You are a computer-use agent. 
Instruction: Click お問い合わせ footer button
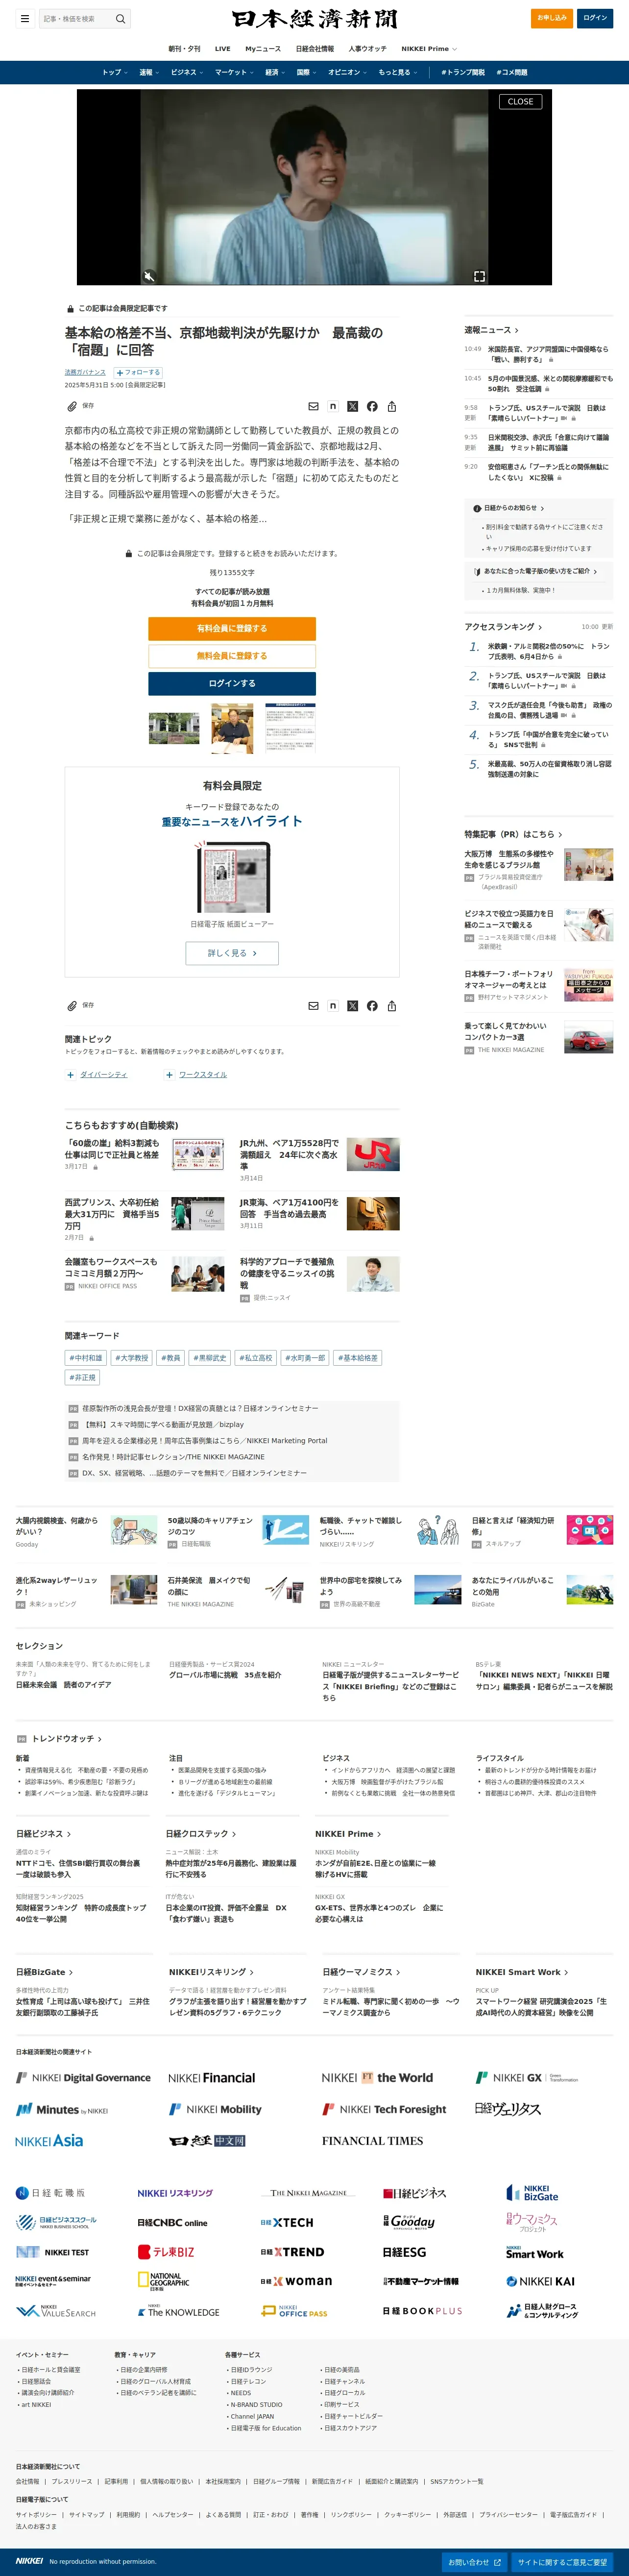click(474, 2562)
